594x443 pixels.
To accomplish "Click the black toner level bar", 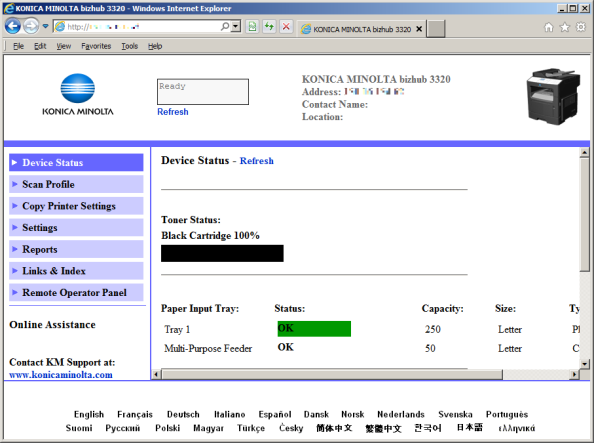I will (x=222, y=253).
